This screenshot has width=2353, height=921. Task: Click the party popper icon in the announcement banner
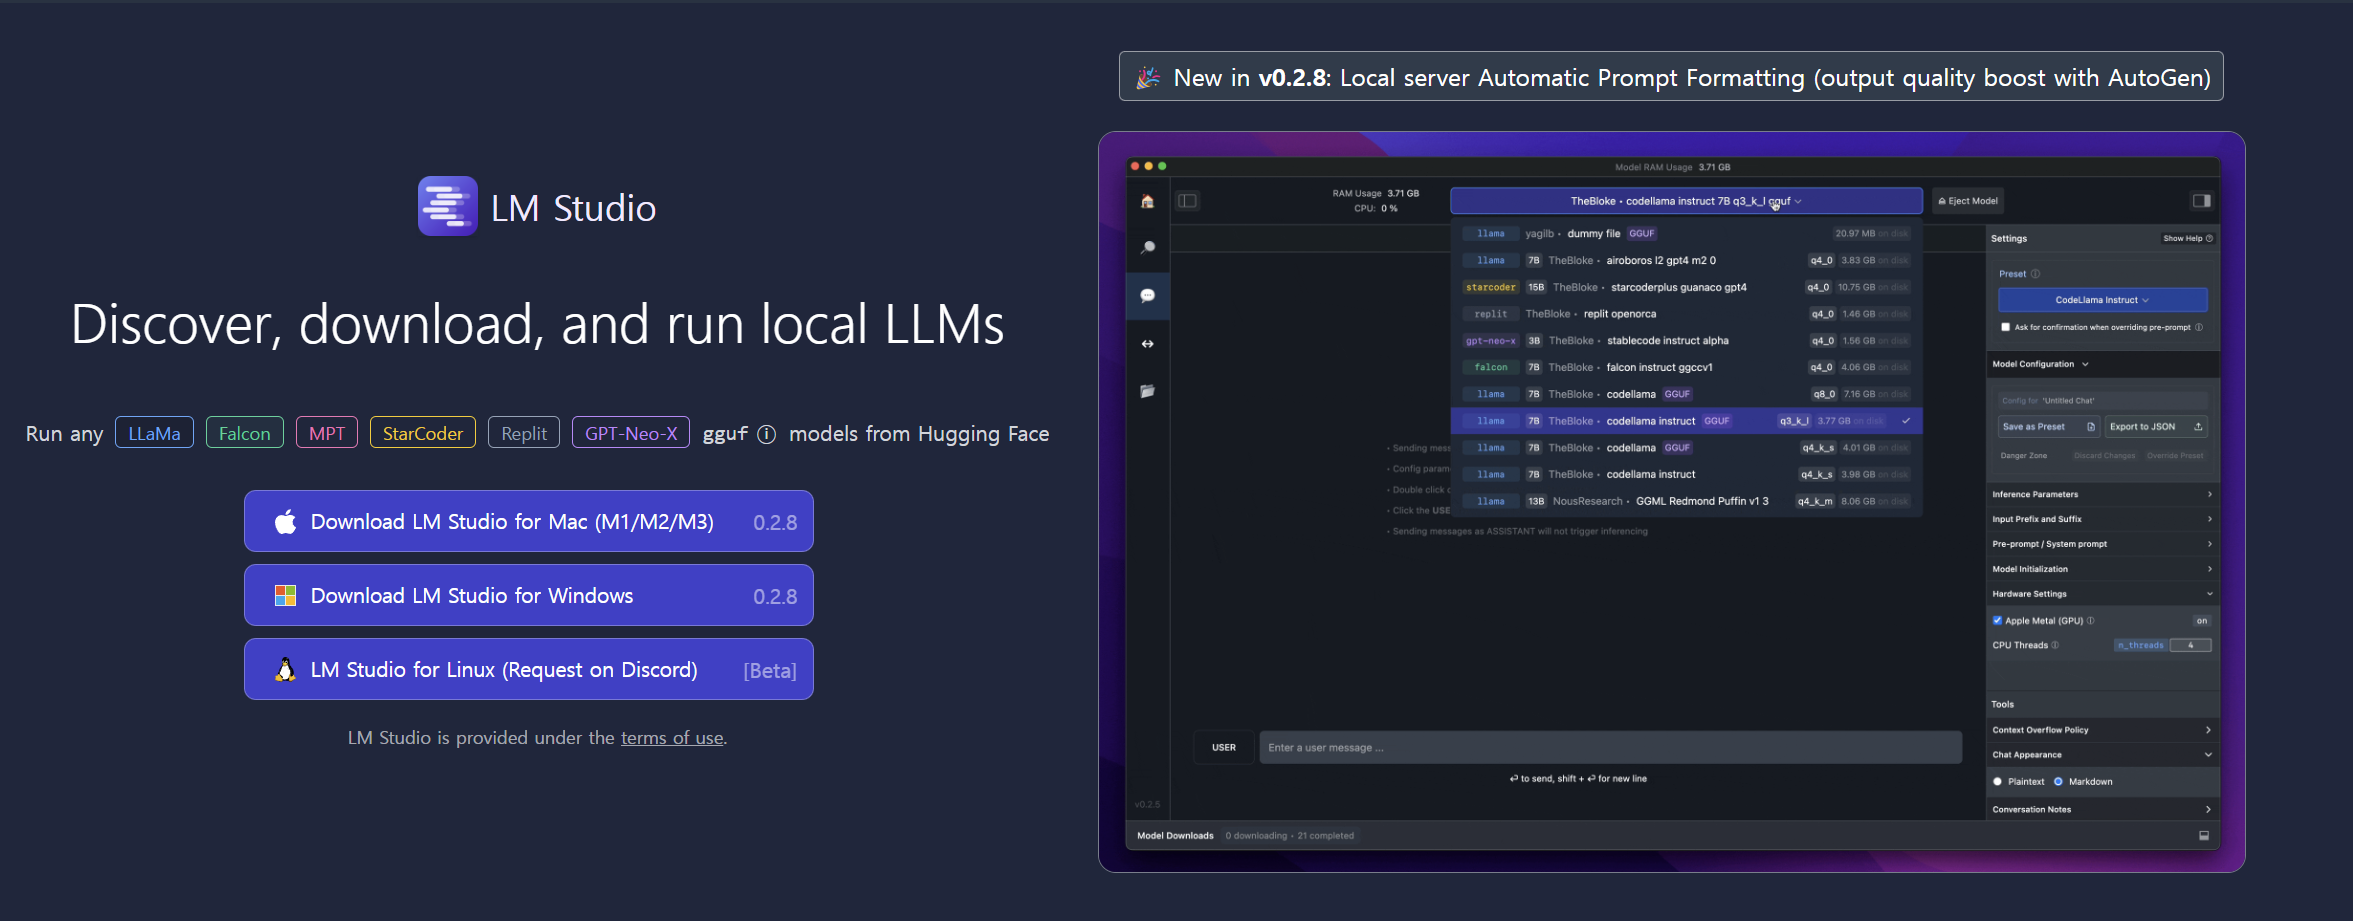pos(1148,77)
